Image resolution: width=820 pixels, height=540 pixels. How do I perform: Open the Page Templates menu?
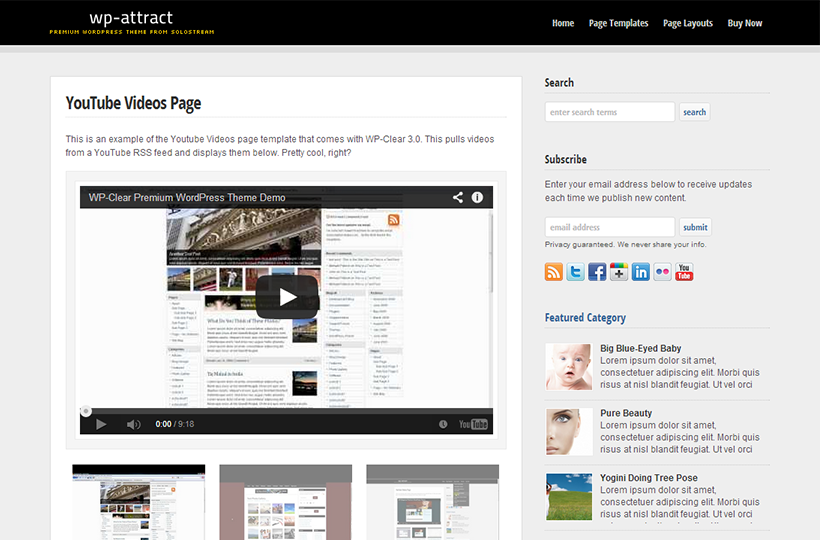pos(618,23)
